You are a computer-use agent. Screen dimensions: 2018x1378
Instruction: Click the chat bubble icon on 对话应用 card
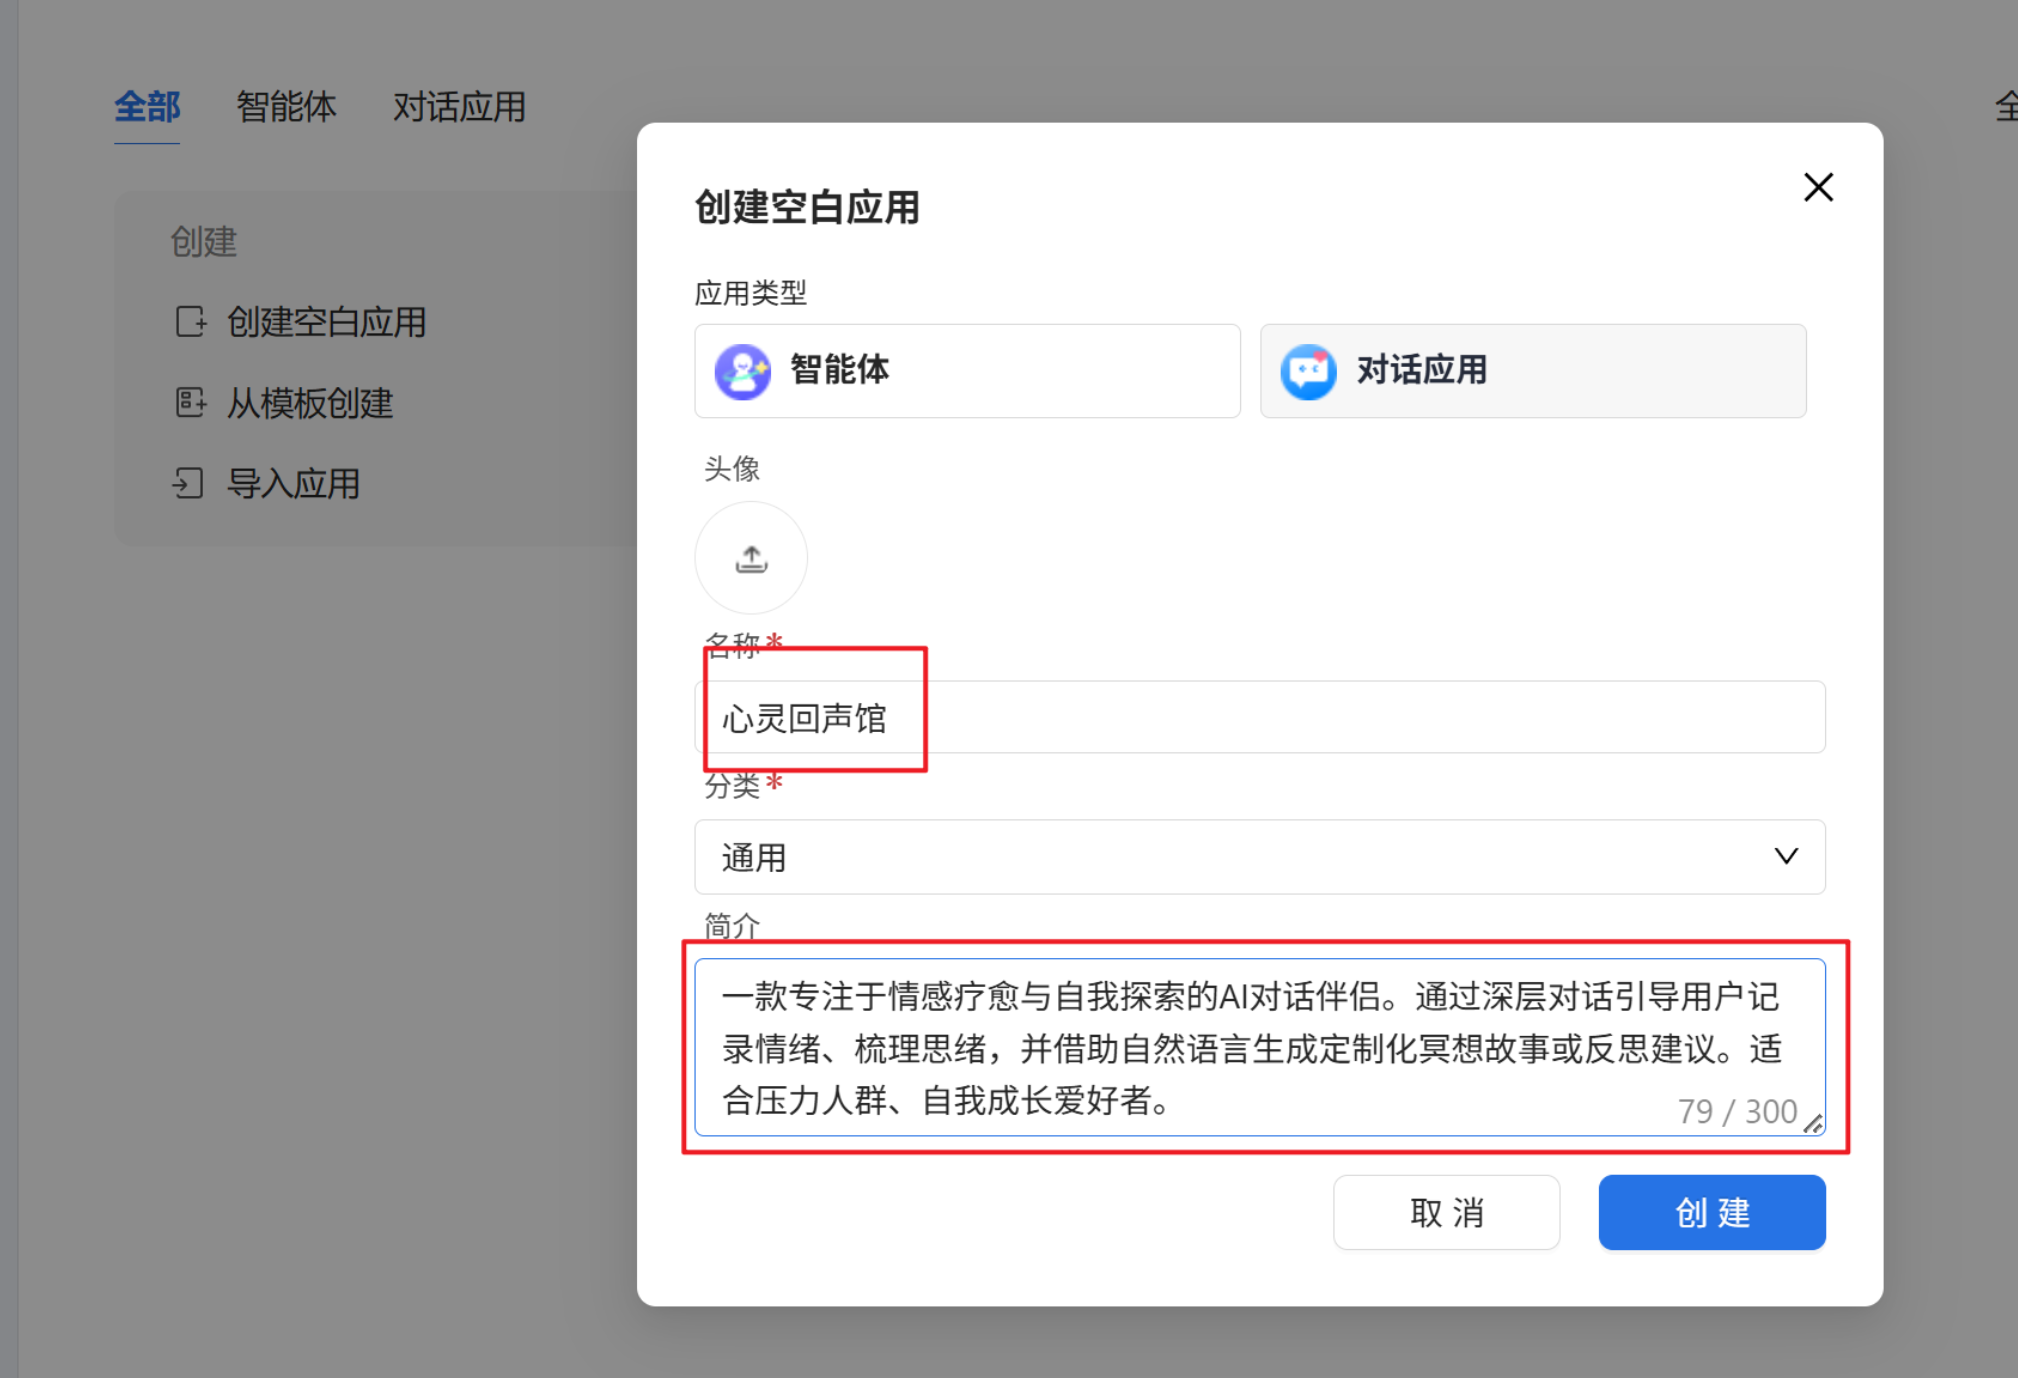(1307, 370)
